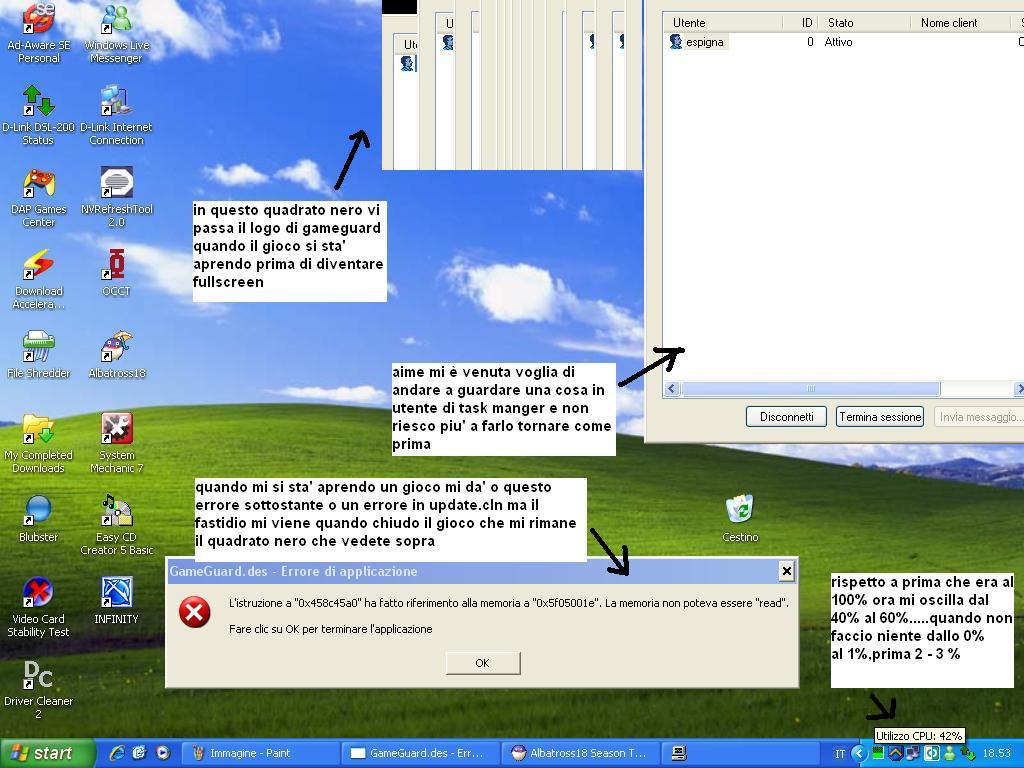
Task: Select the D-Link Internet Connection shortcut
Action: point(116,115)
